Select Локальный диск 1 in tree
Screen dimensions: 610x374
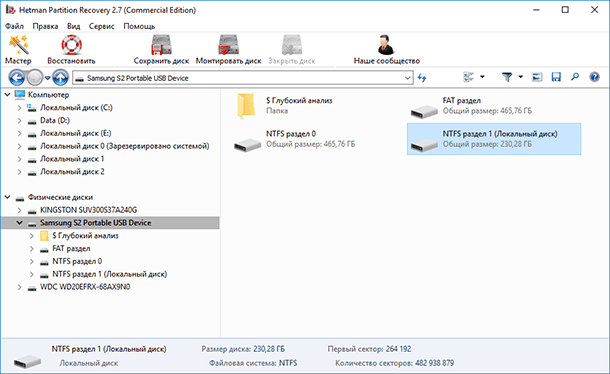(72, 159)
